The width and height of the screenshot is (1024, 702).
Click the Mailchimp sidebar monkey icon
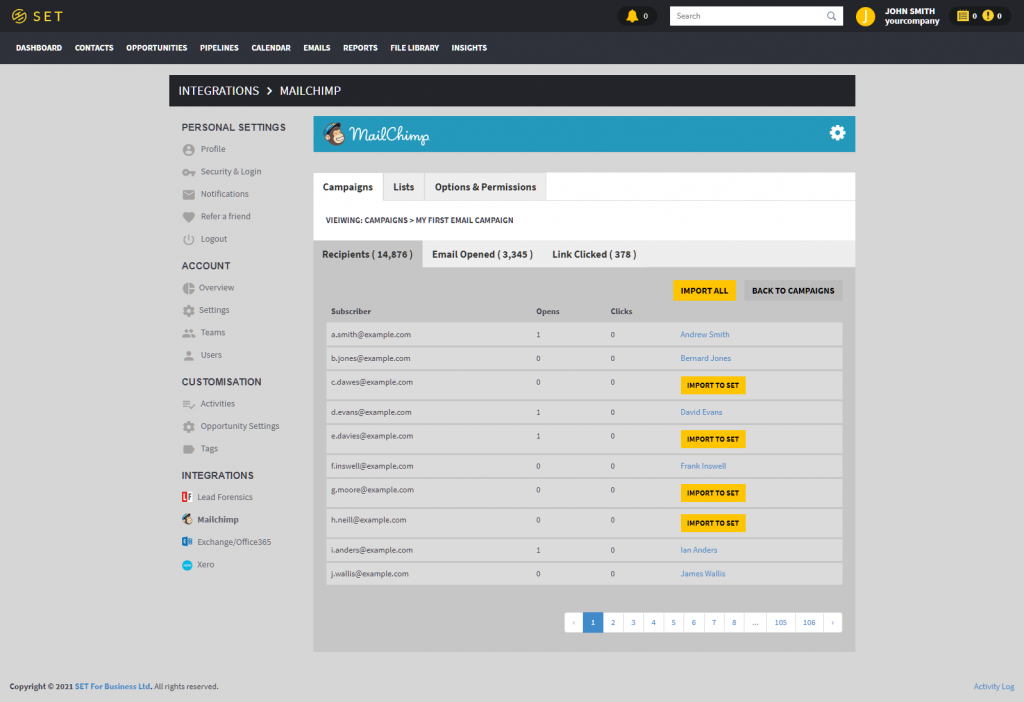[x=187, y=519]
